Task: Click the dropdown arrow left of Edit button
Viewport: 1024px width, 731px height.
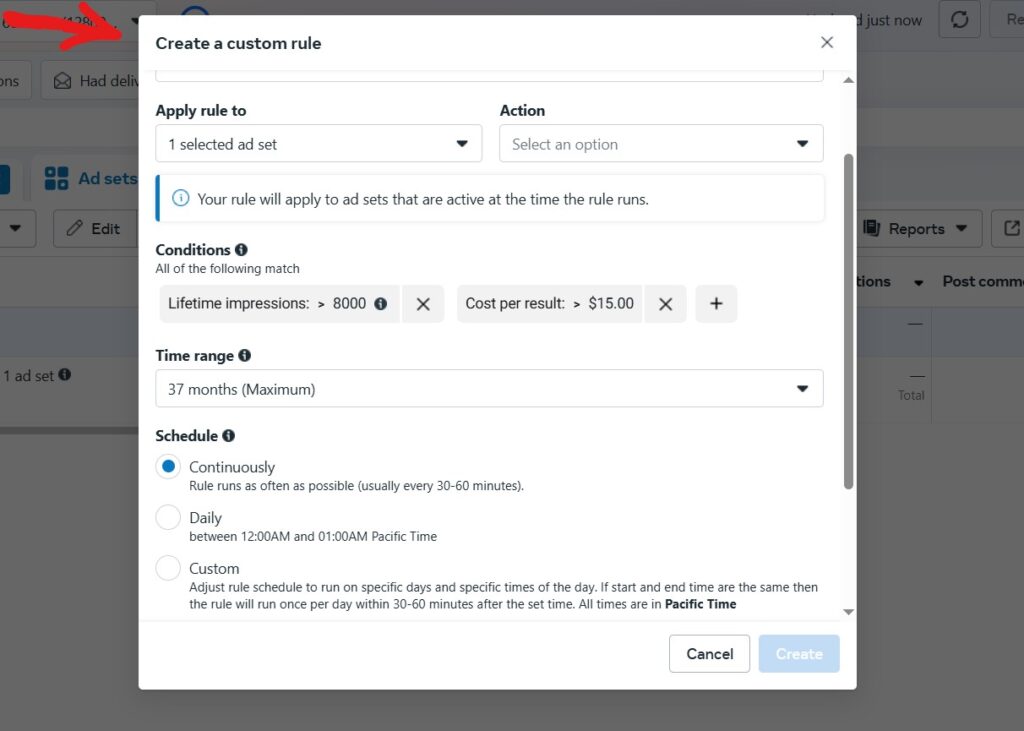Action: (15, 229)
